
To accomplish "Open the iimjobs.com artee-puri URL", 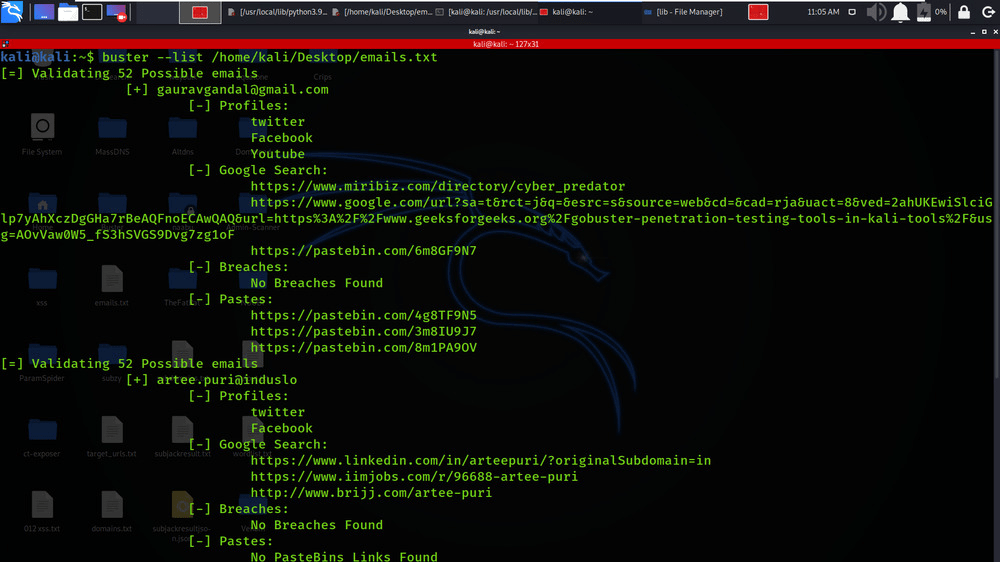I will click(414, 477).
